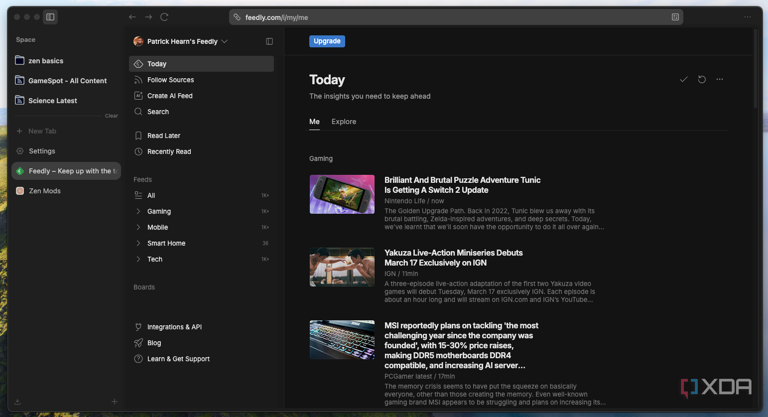This screenshot has width=768, height=417.
Task: Select the All feeds row
Action: coord(201,196)
